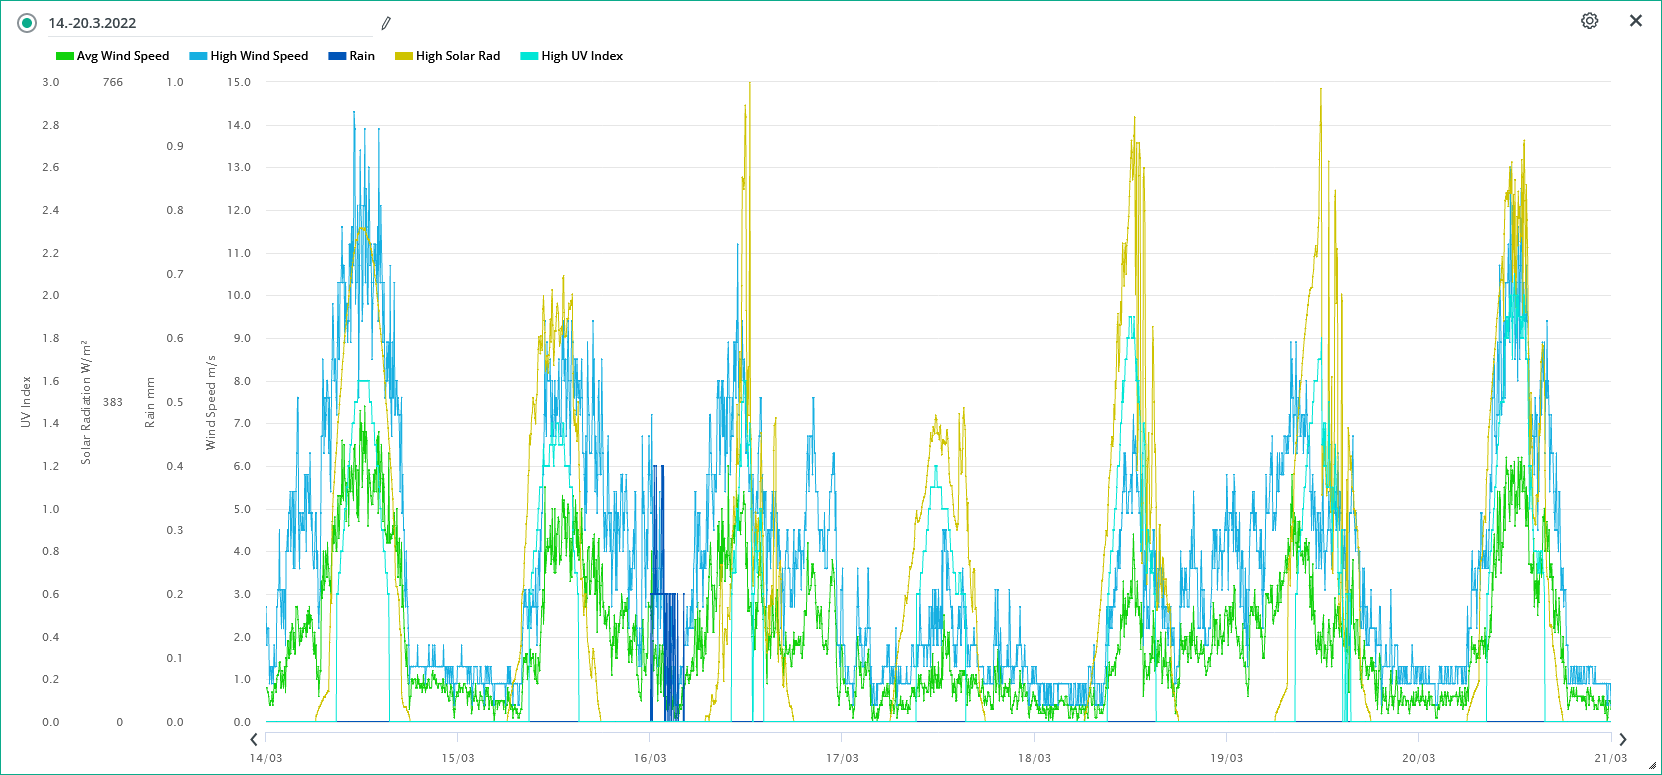Go to previous period with left arrow
1662x775 pixels.
pyautogui.click(x=254, y=739)
